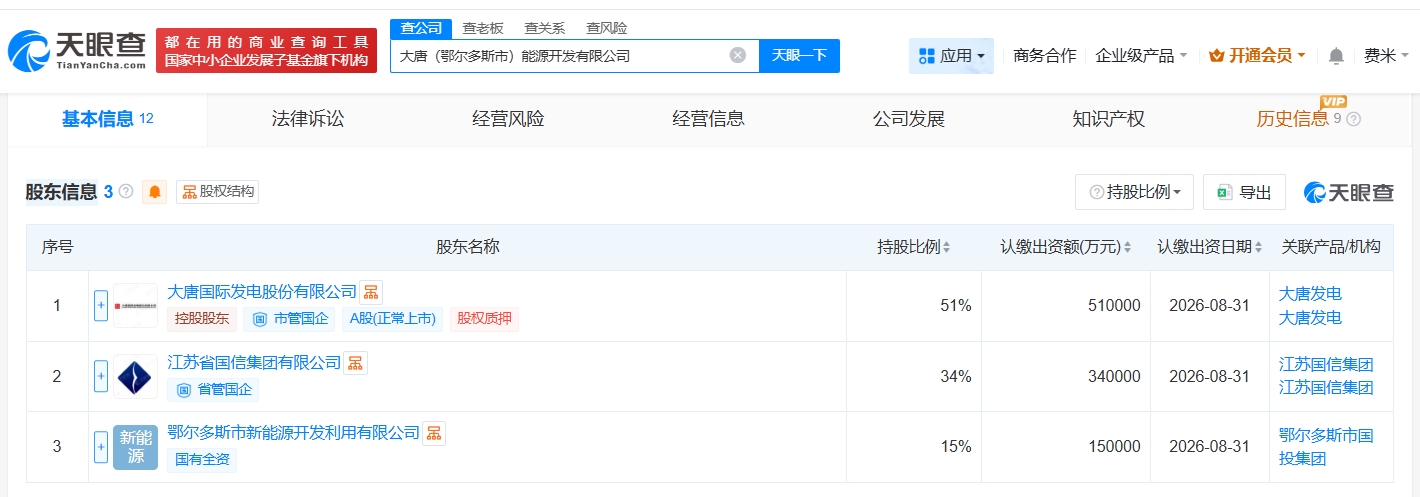
Task: Click the help icon next to 股东信息 3
Action: 126,191
